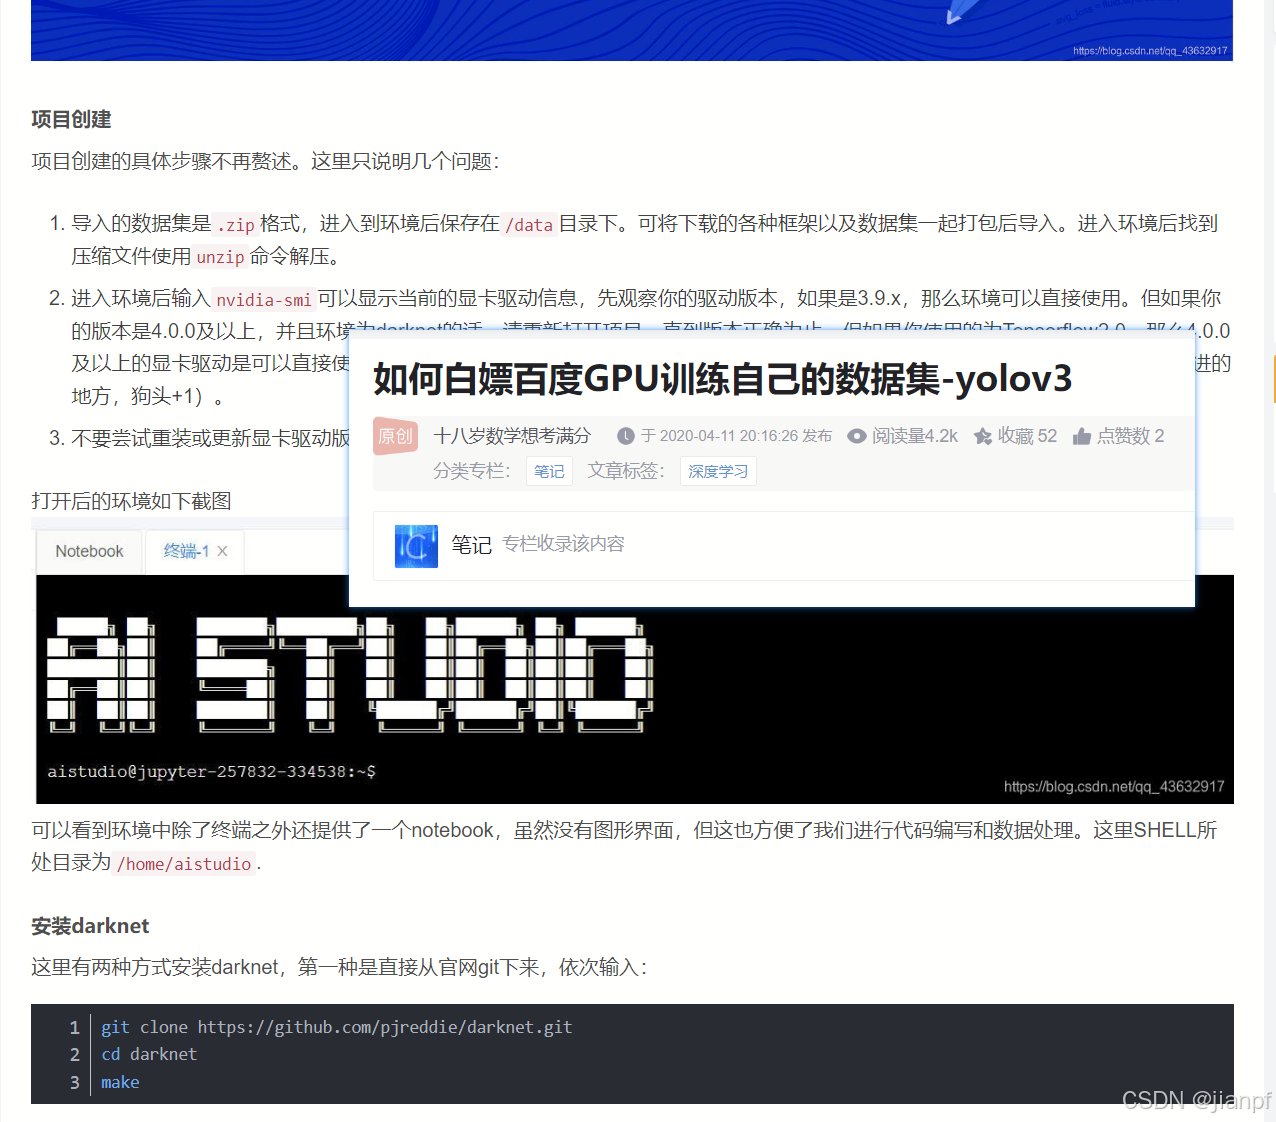Screen dimensions: 1276x1122
Task: Click the 文章标签 label
Action: click(x=626, y=471)
